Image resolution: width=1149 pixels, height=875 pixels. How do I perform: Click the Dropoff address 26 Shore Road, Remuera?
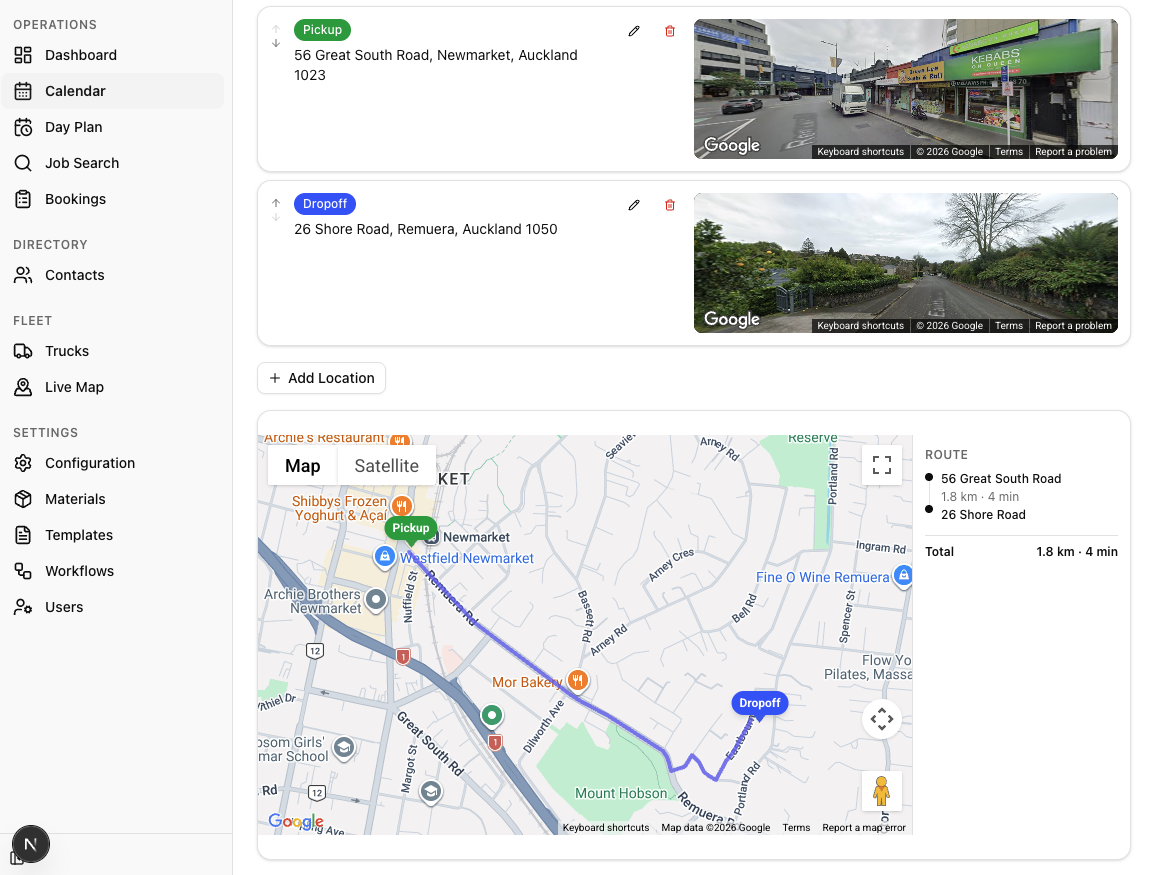pyautogui.click(x=426, y=229)
